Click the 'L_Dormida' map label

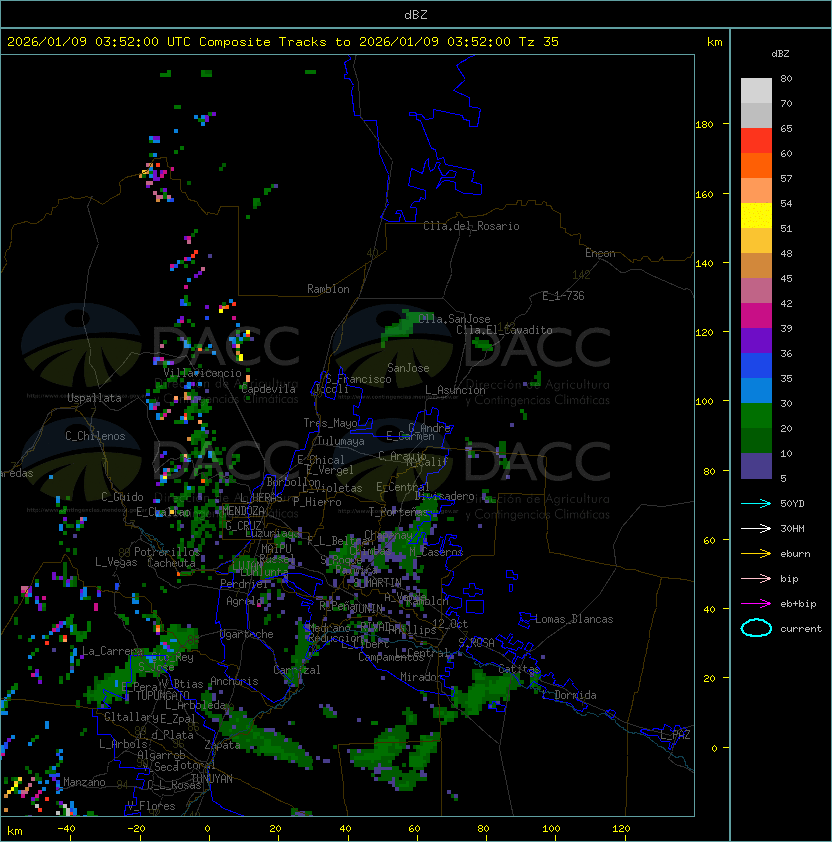(x=569, y=695)
